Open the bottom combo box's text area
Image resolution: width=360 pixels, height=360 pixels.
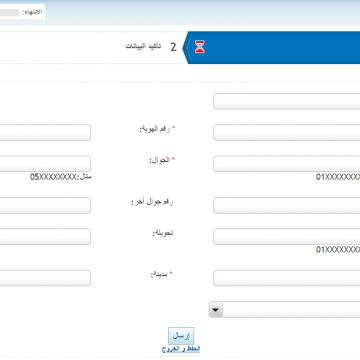[291, 310]
